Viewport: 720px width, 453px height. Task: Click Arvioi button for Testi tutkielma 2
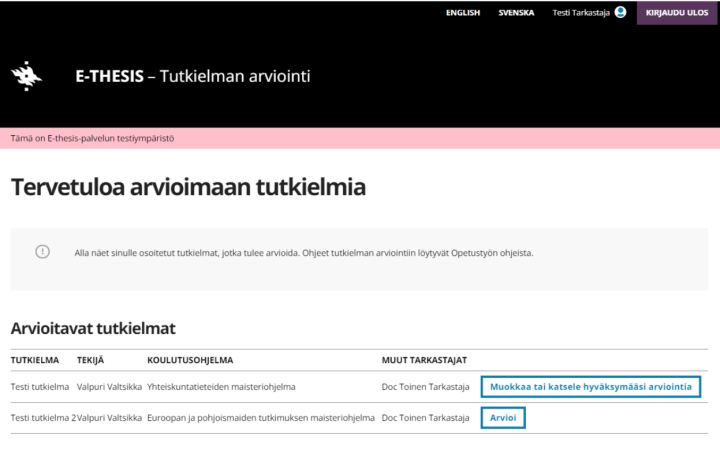(x=503, y=418)
